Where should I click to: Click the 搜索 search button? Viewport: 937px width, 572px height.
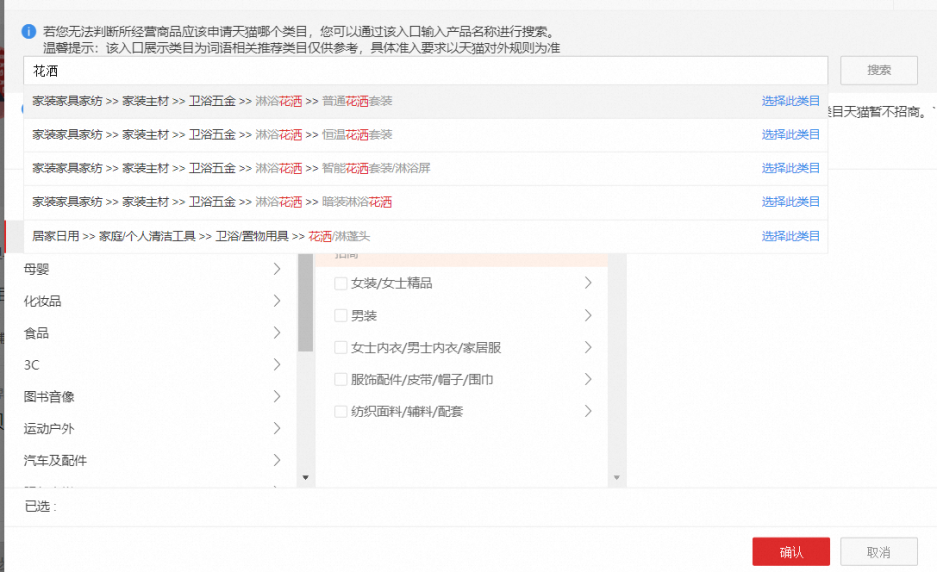878,71
